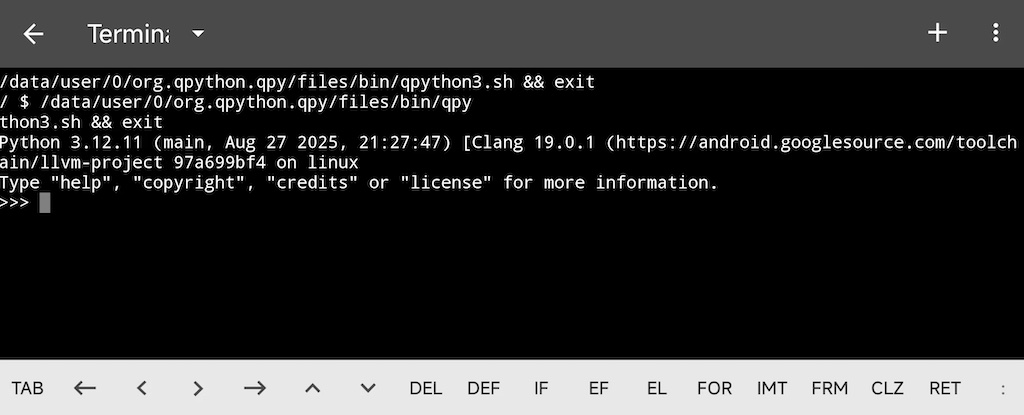Insert DEF keyword shortcut
This screenshot has width=1024, height=415.
click(x=483, y=388)
